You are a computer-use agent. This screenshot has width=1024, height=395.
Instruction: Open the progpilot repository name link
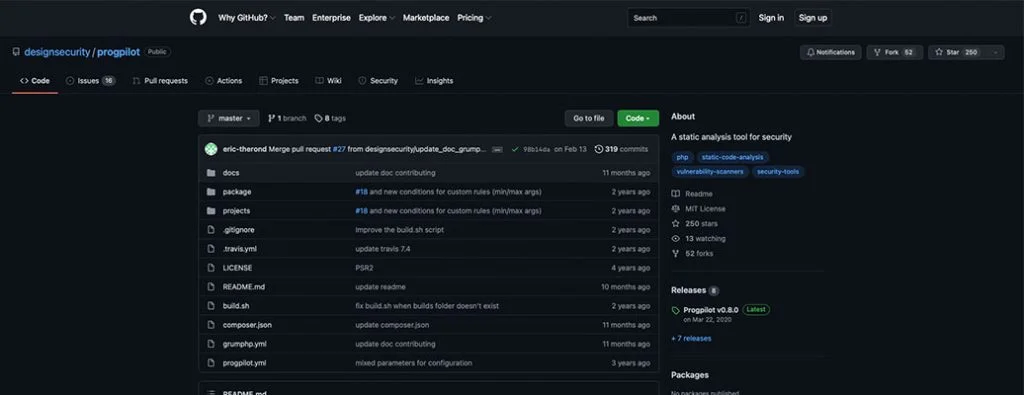click(x=118, y=52)
